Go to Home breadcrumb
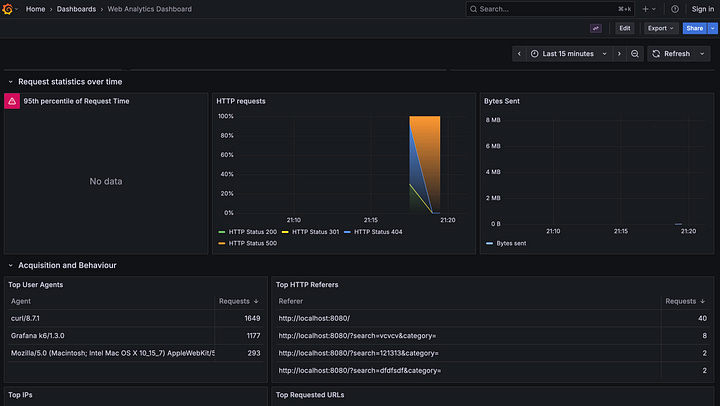This screenshot has width=720, height=406. (x=35, y=9)
